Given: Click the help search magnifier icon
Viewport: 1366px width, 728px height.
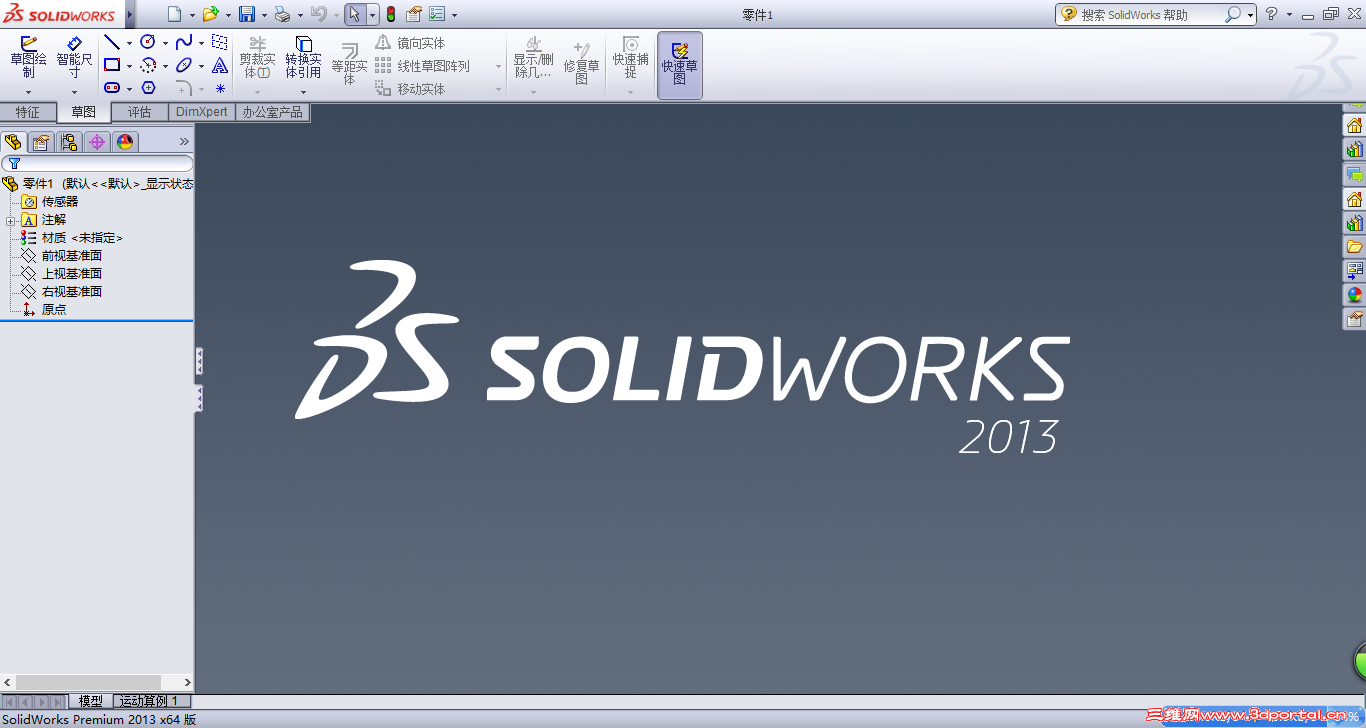Looking at the screenshot, I should [1233, 14].
